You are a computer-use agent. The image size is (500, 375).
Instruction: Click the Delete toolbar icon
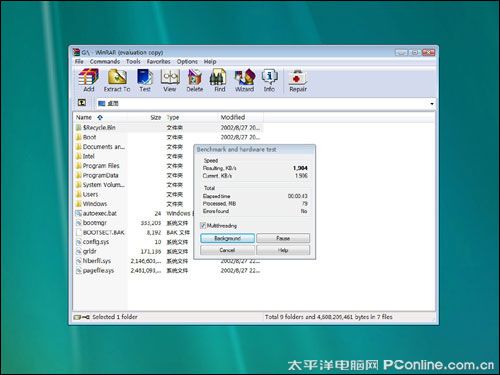click(195, 80)
